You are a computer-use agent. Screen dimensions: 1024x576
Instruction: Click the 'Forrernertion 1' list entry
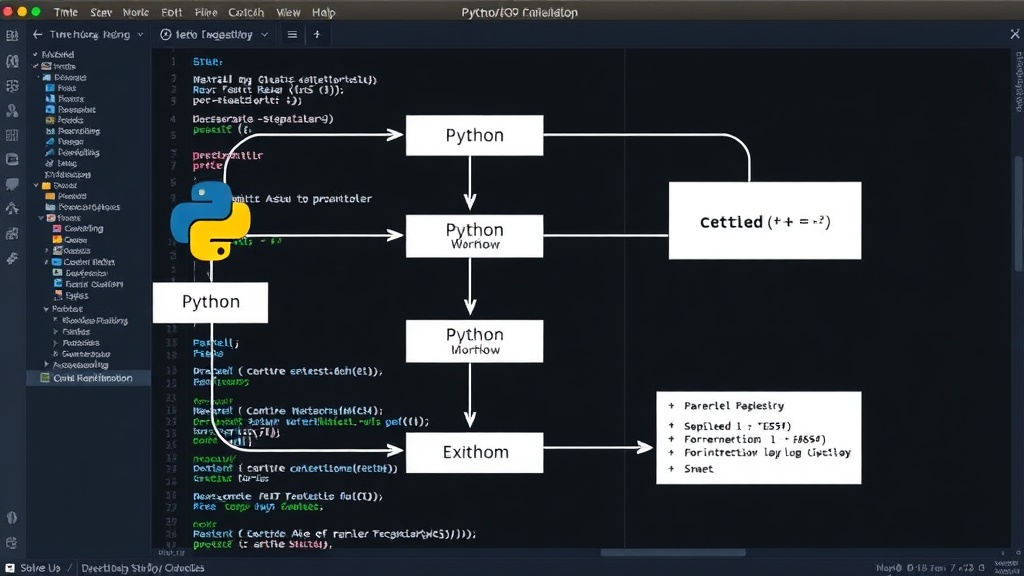(754, 440)
